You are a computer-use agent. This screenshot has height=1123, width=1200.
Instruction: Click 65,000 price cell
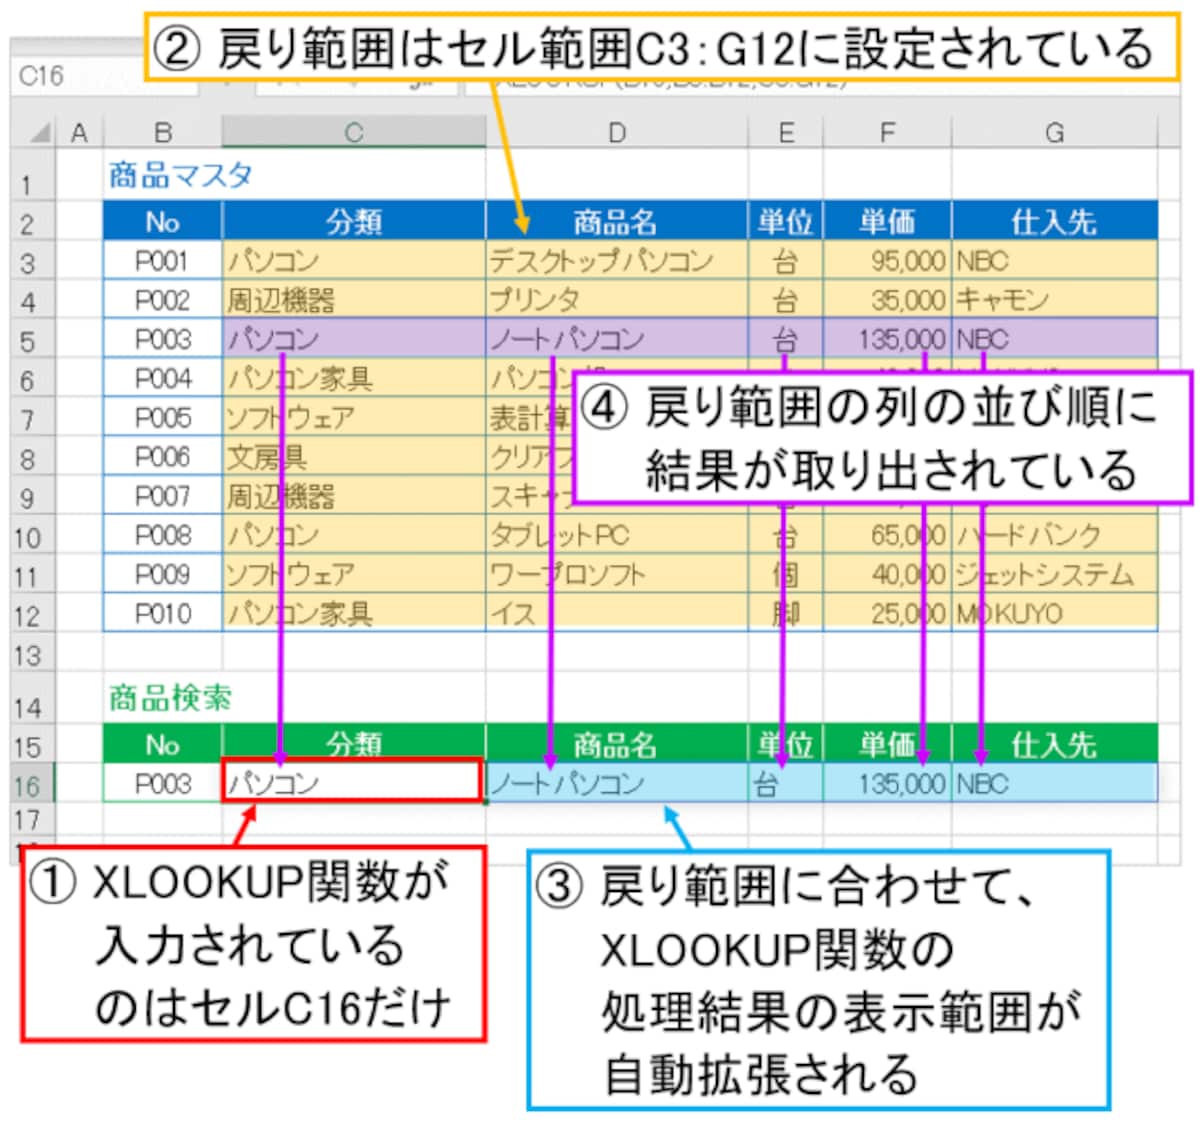point(888,535)
